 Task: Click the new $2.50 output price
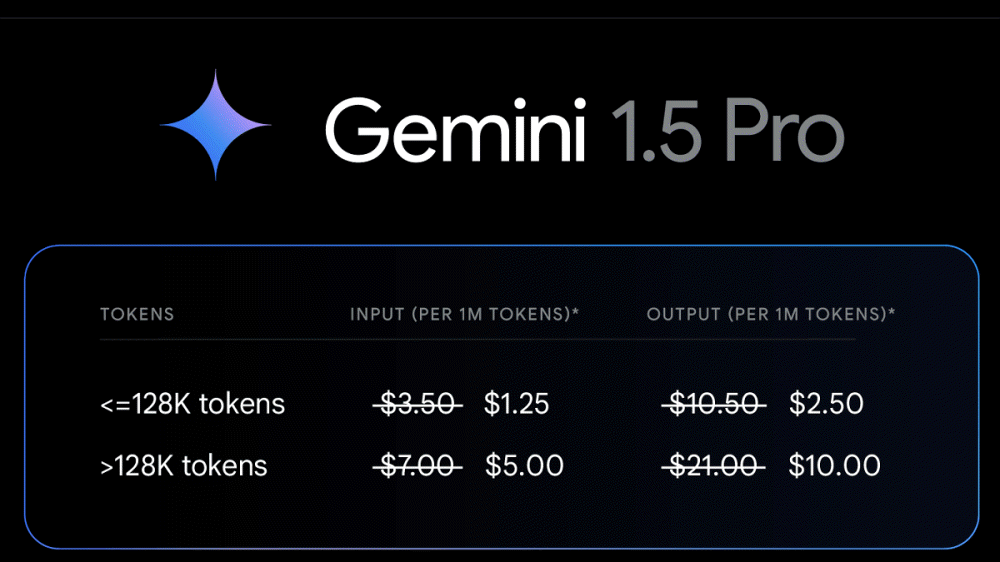826,404
